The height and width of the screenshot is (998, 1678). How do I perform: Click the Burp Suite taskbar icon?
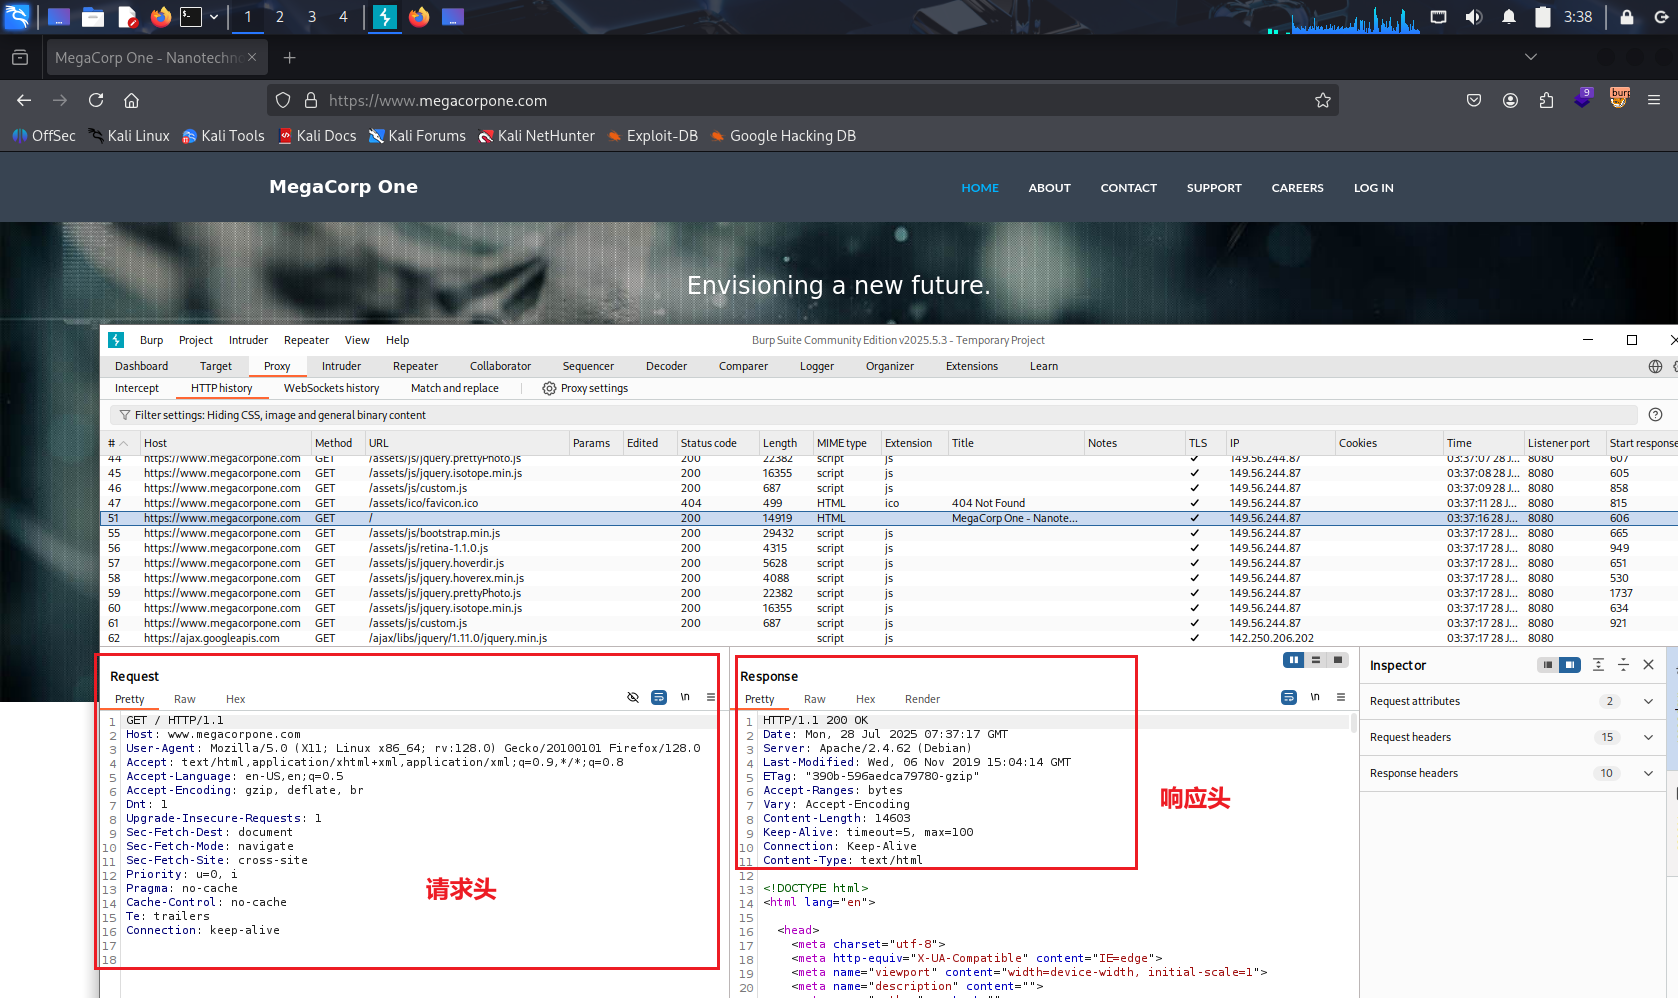click(385, 16)
